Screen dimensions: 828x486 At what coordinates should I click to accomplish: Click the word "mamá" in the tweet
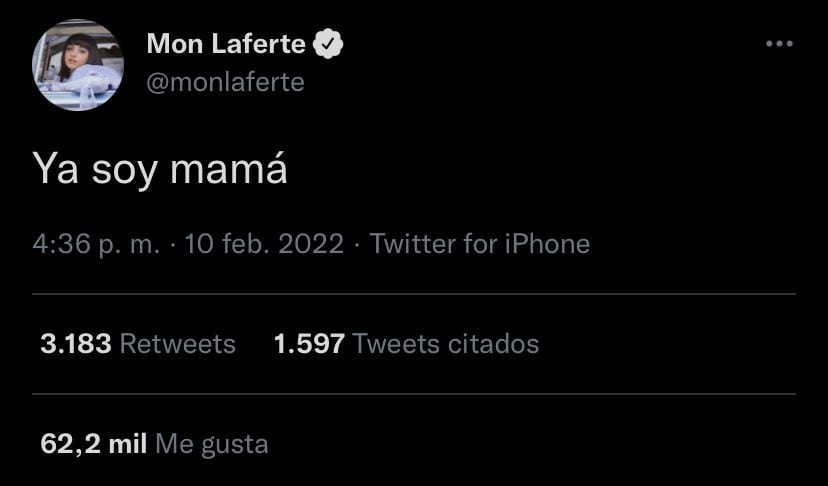[229, 169]
